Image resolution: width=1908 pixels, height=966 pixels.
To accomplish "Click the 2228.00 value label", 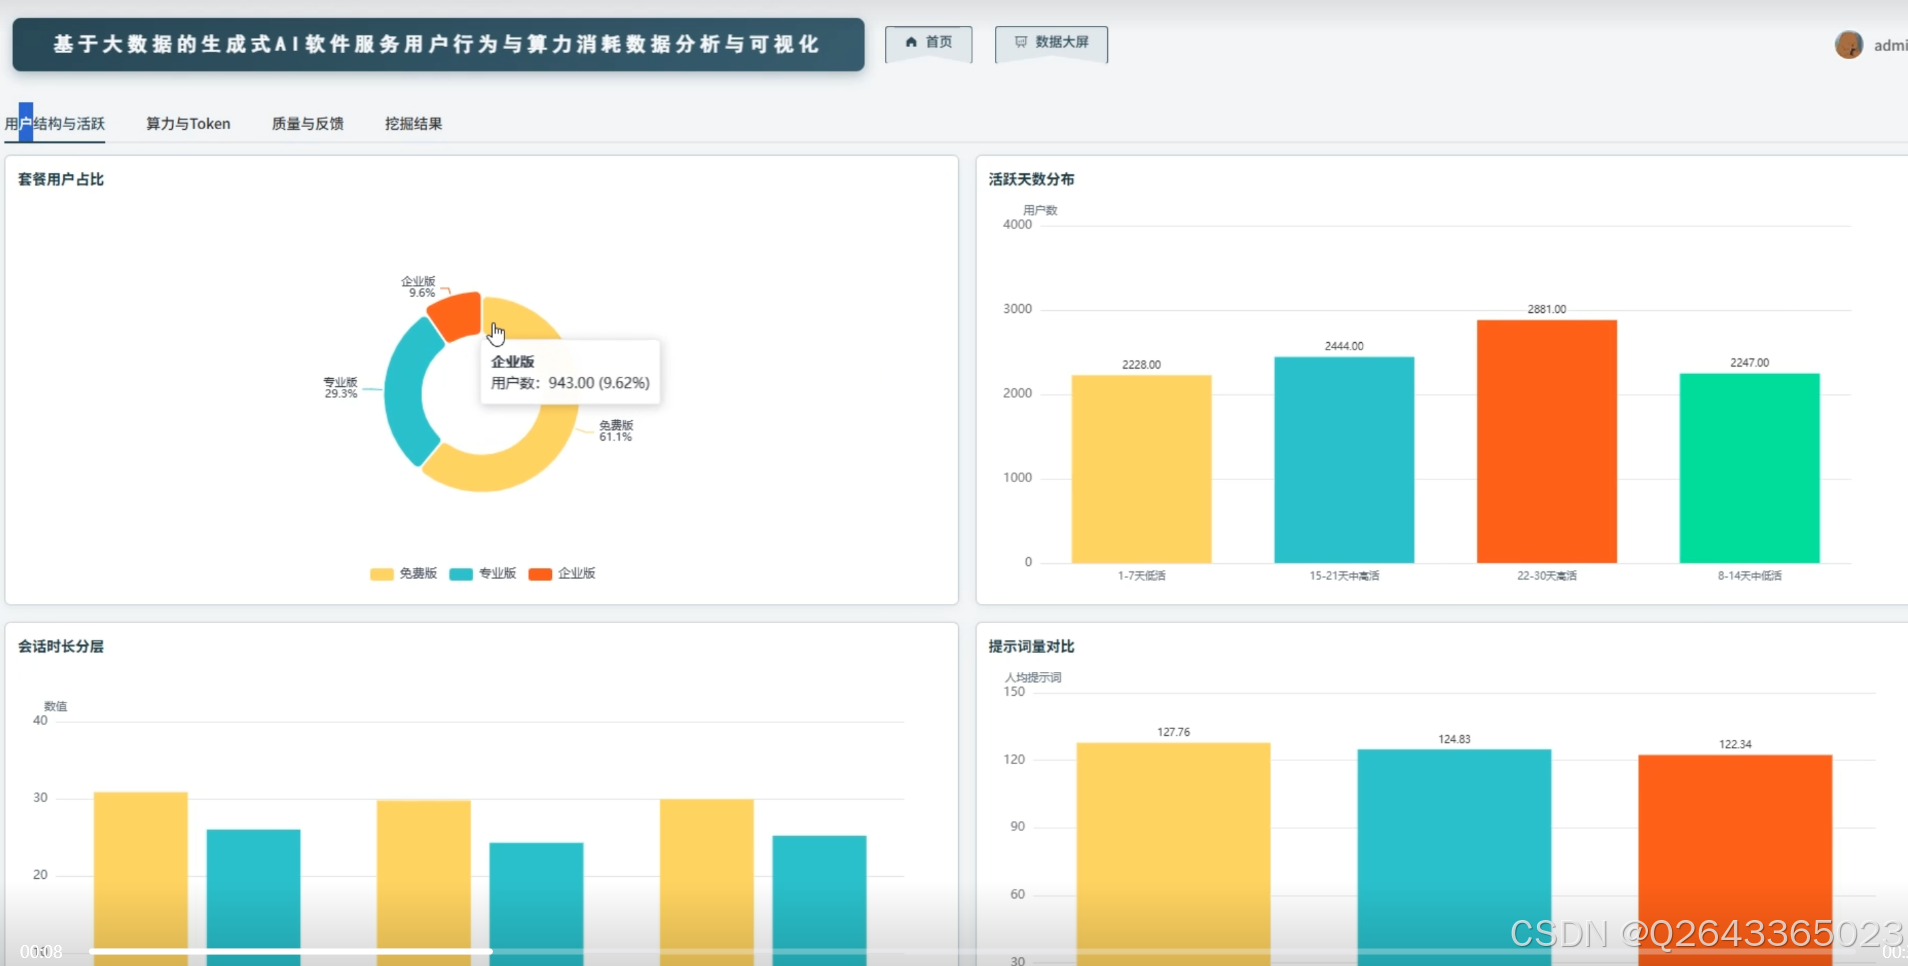I will (1141, 365).
